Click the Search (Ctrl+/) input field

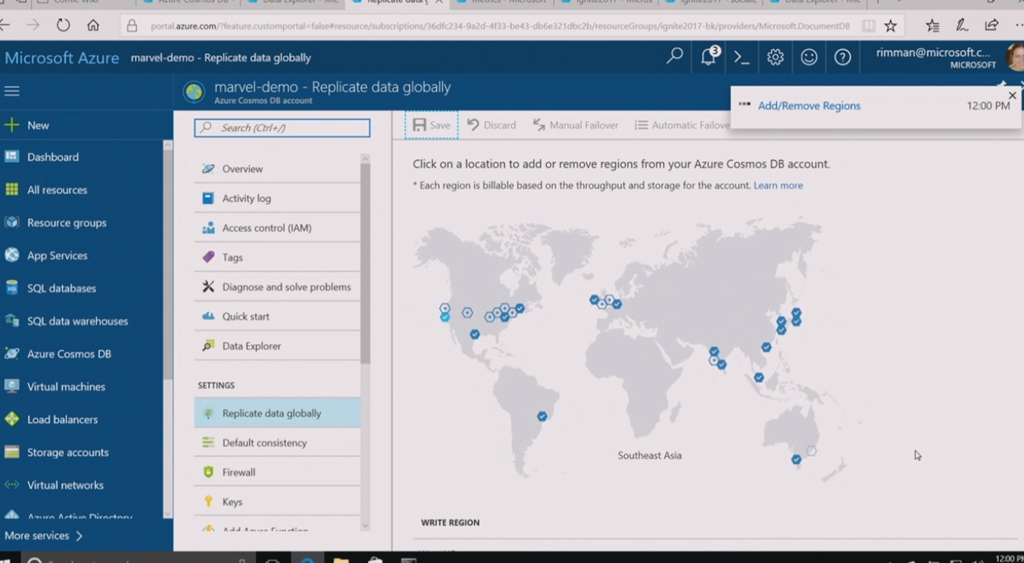[x=282, y=128]
